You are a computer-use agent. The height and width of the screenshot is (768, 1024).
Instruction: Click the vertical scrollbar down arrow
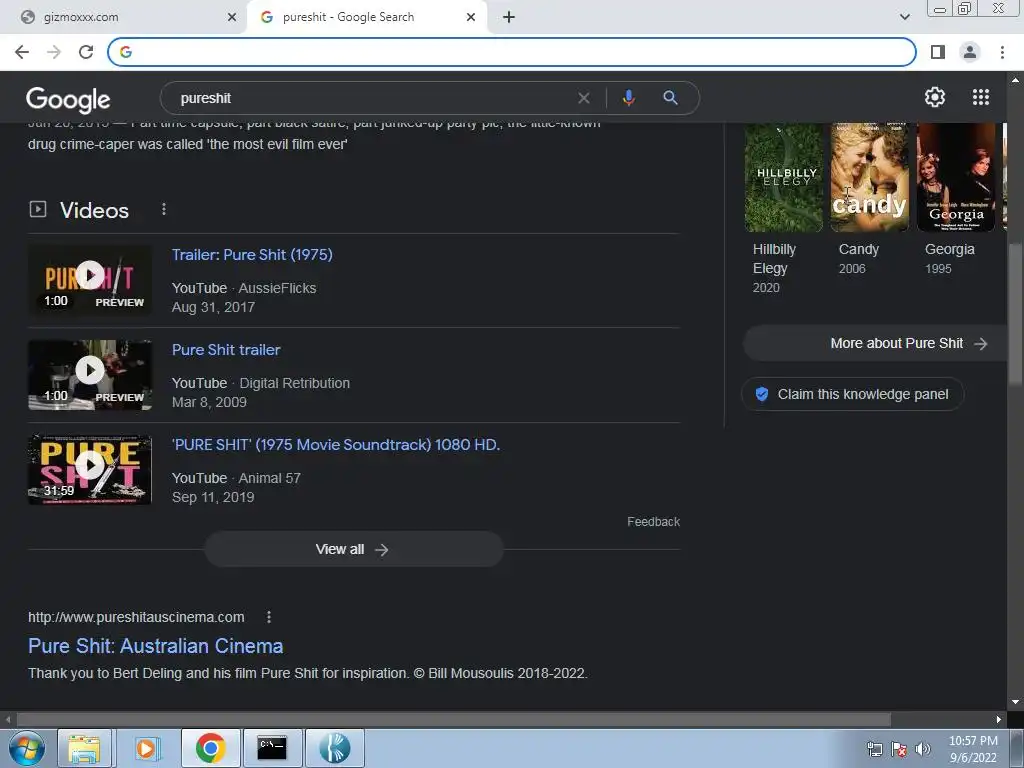tap(1015, 702)
